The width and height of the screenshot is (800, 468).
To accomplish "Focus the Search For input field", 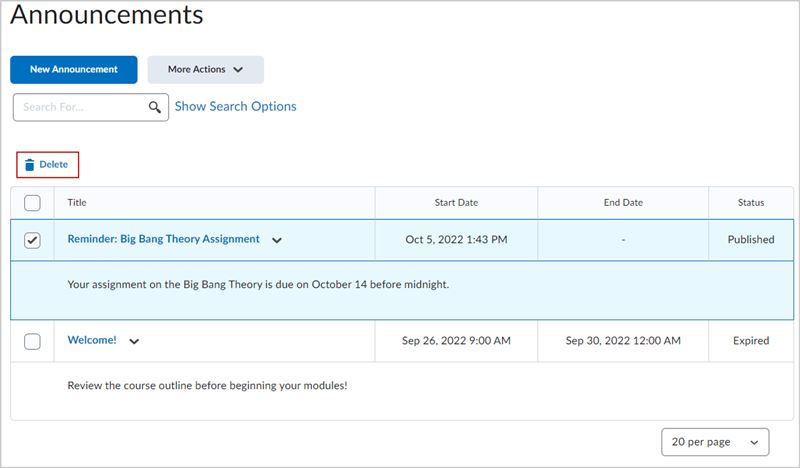I will pos(82,107).
